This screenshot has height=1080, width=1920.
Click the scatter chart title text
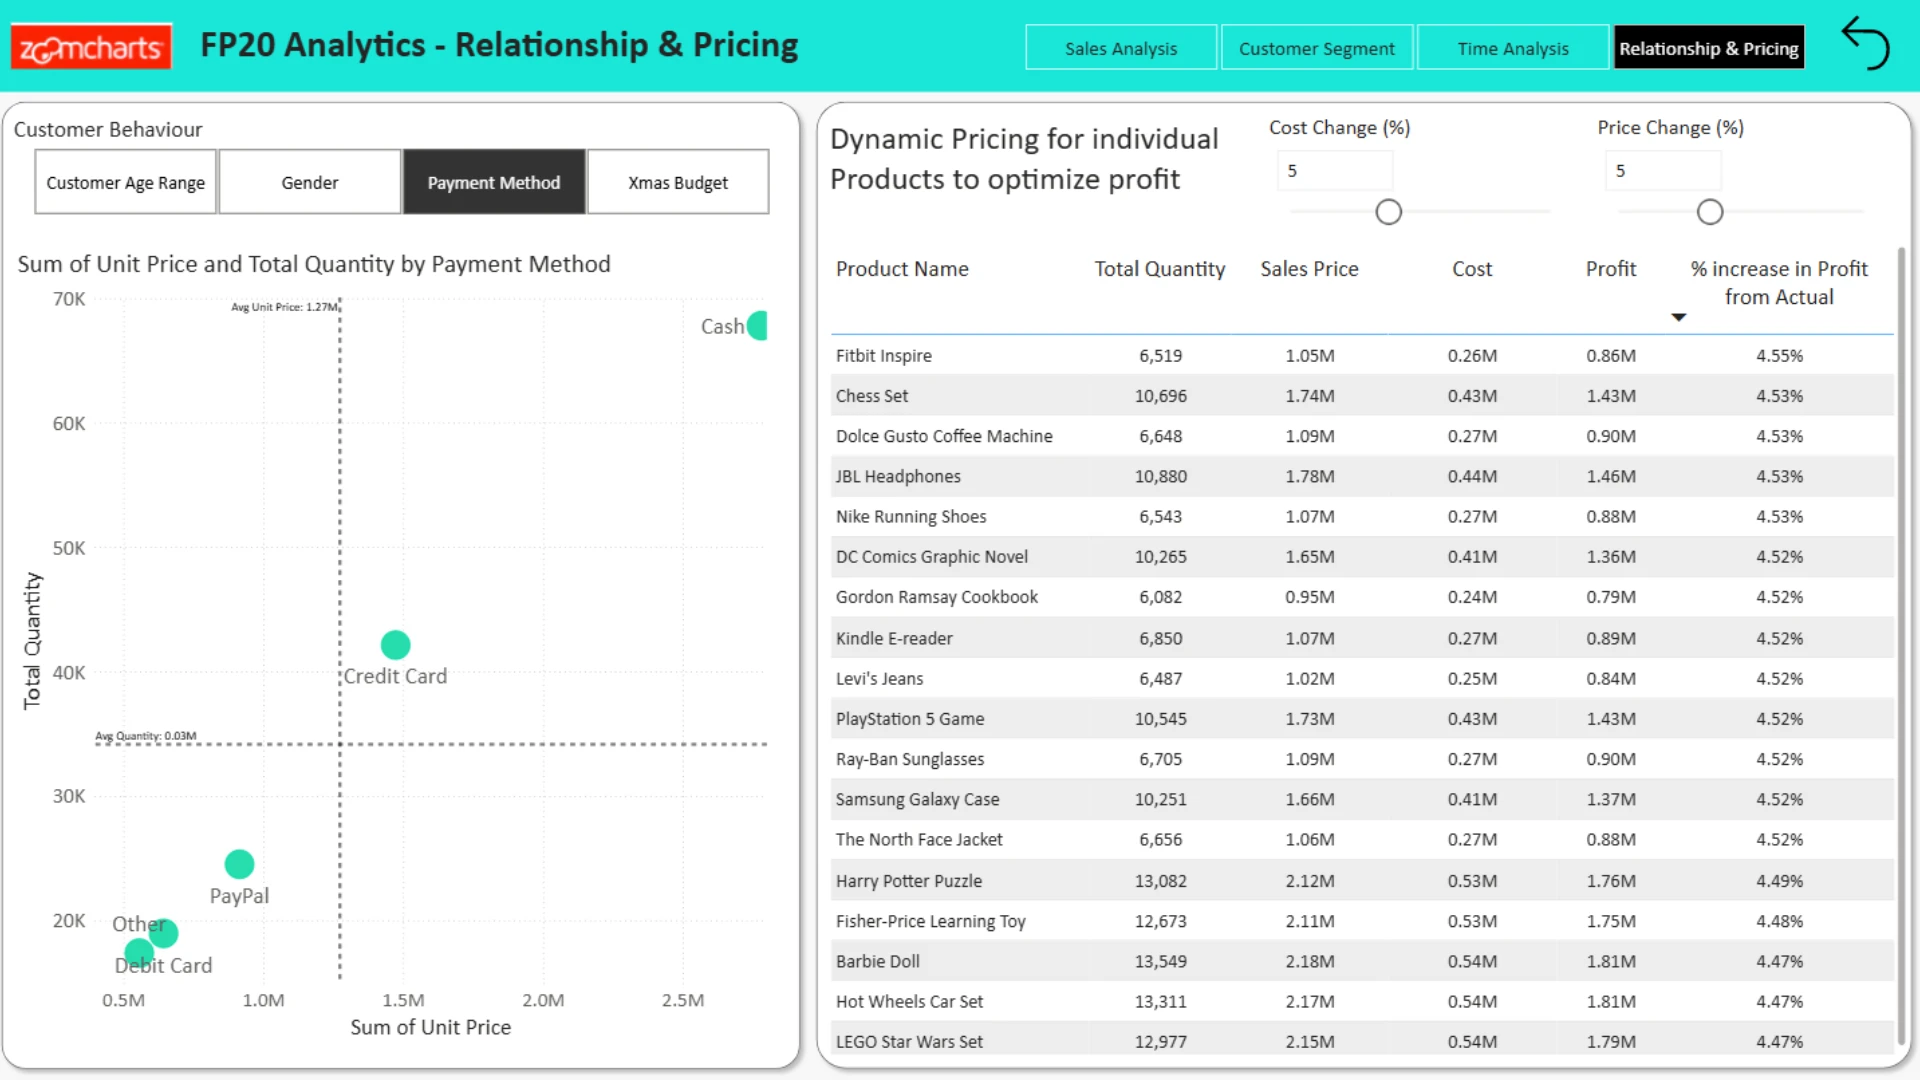314,264
